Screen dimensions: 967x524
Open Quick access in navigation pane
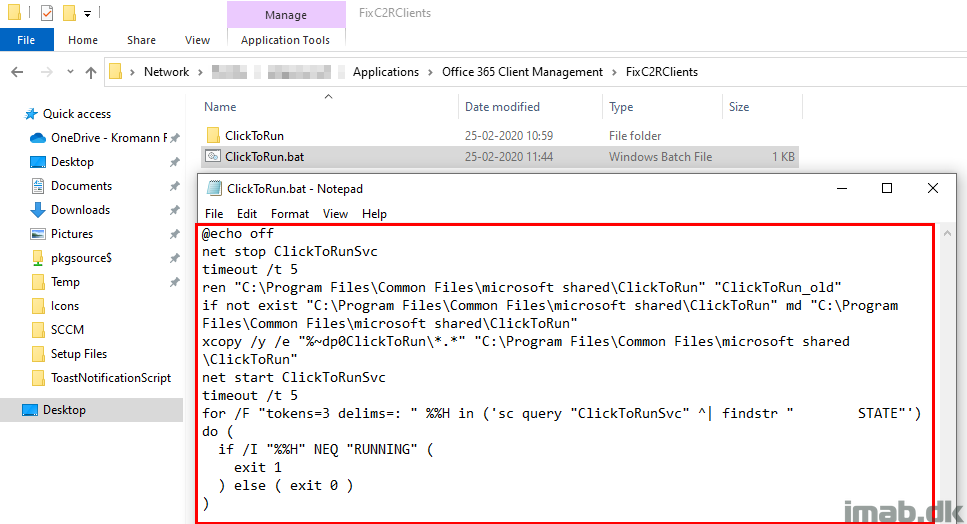click(76, 114)
